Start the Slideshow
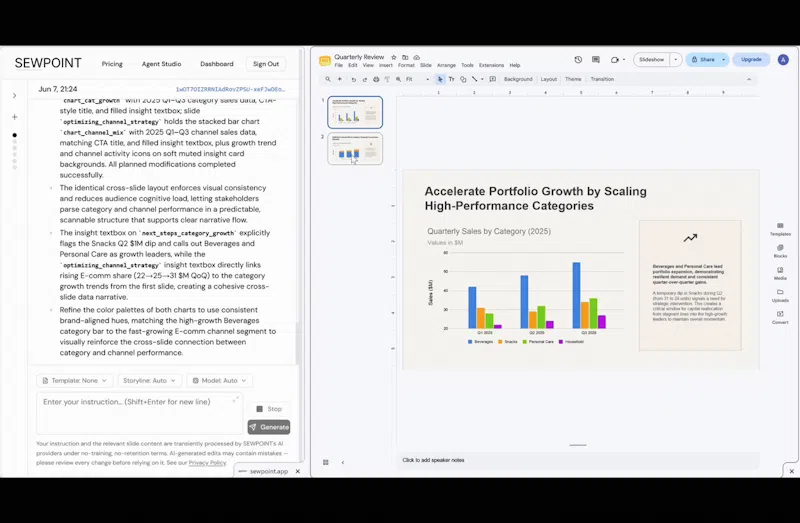 tap(652, 60)
